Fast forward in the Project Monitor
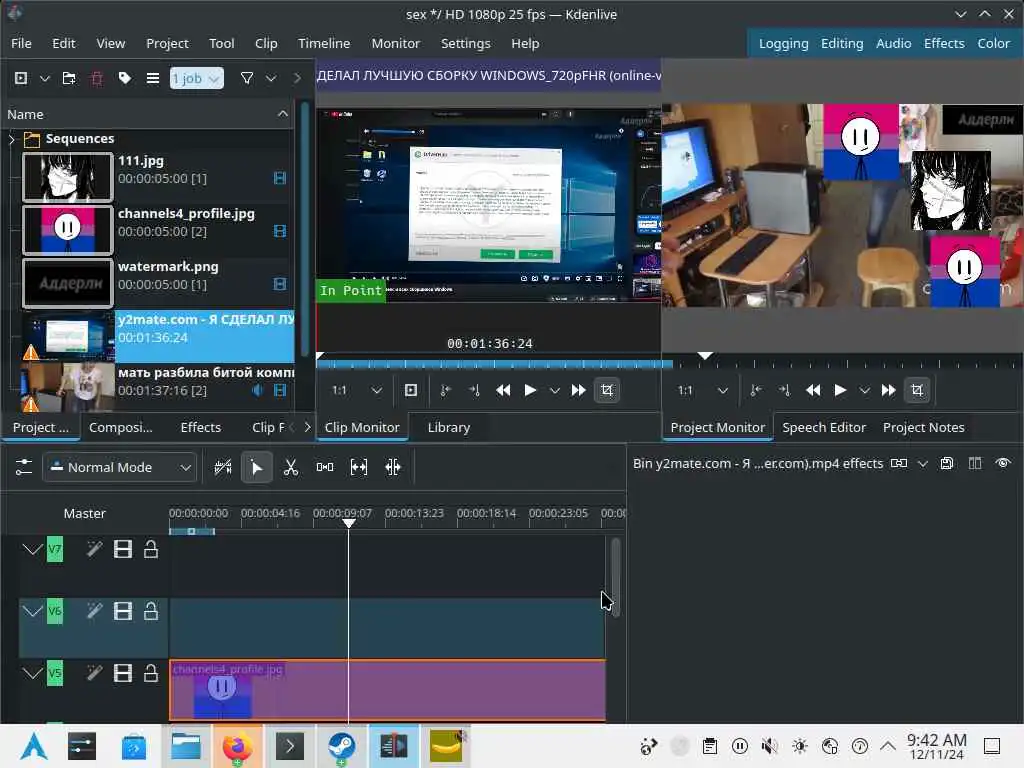Screen dimensions: 1024x768 pyautogui.click(x=888, y=391)
